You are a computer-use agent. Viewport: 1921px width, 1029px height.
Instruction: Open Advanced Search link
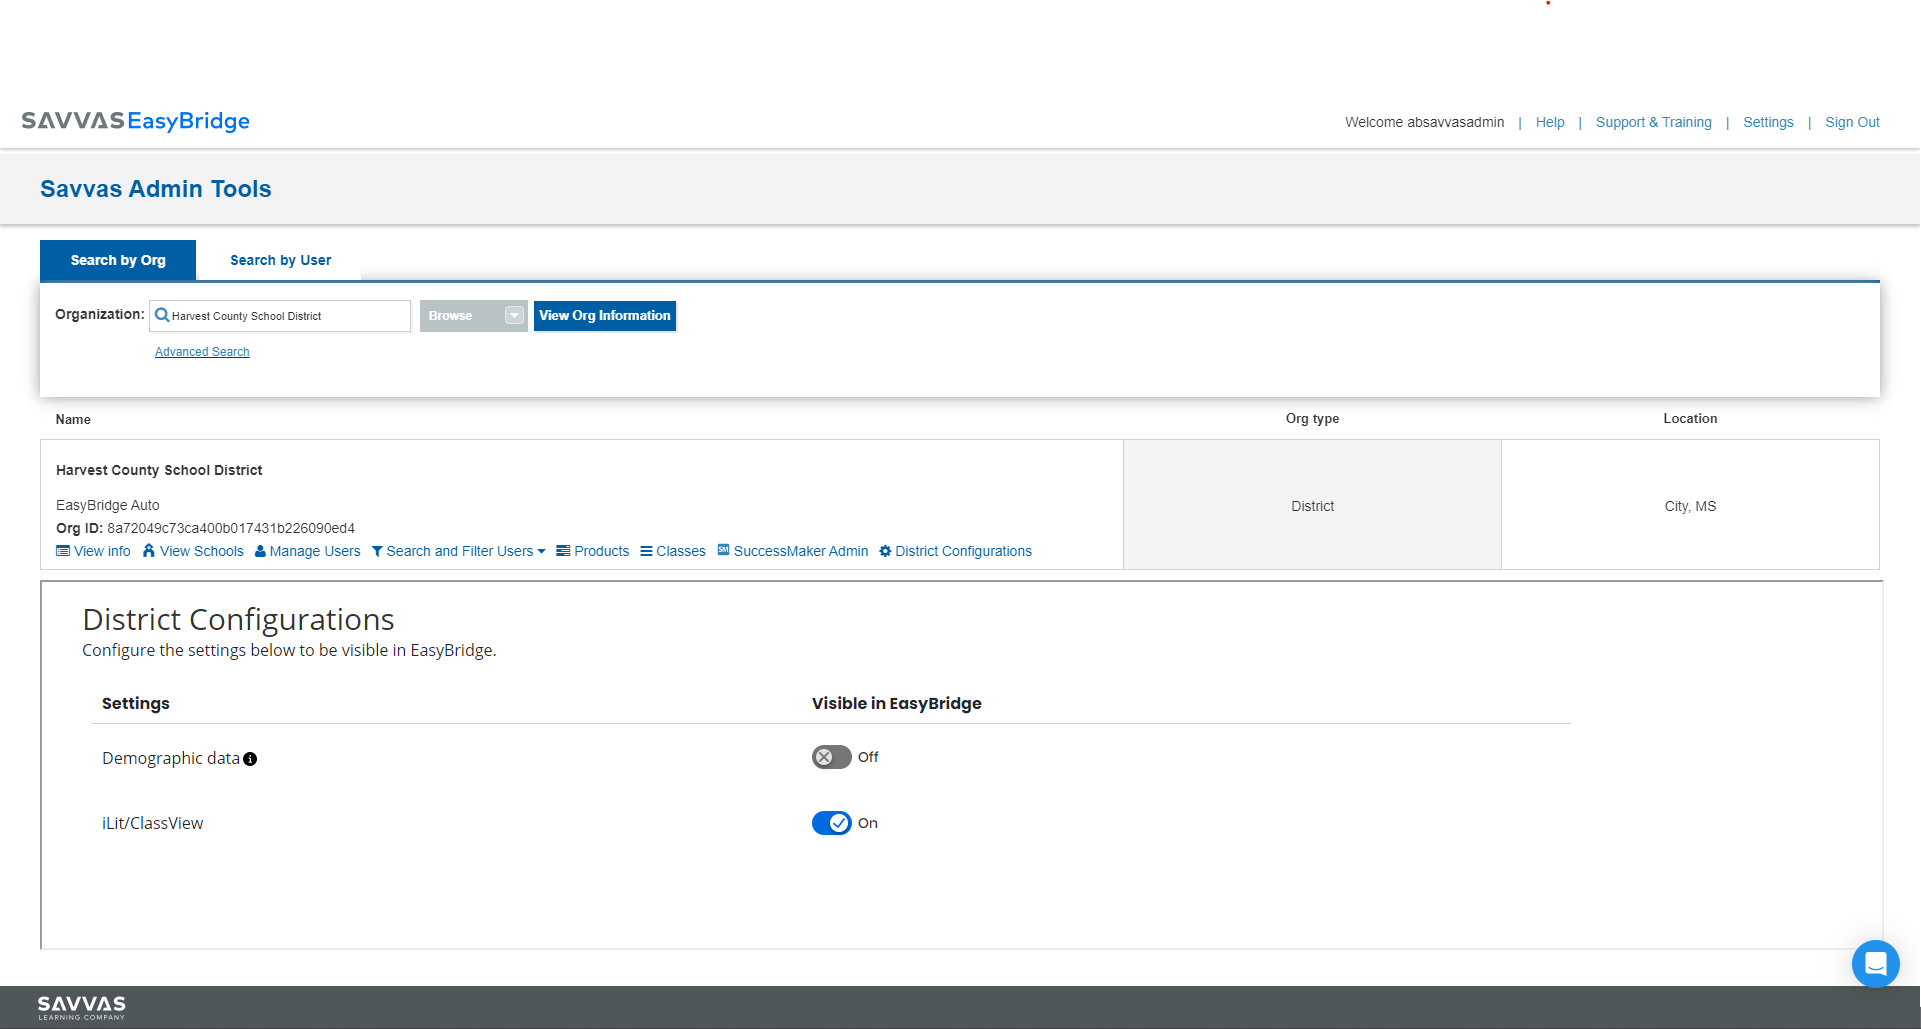pyautogui.click(x=202, y=352)
